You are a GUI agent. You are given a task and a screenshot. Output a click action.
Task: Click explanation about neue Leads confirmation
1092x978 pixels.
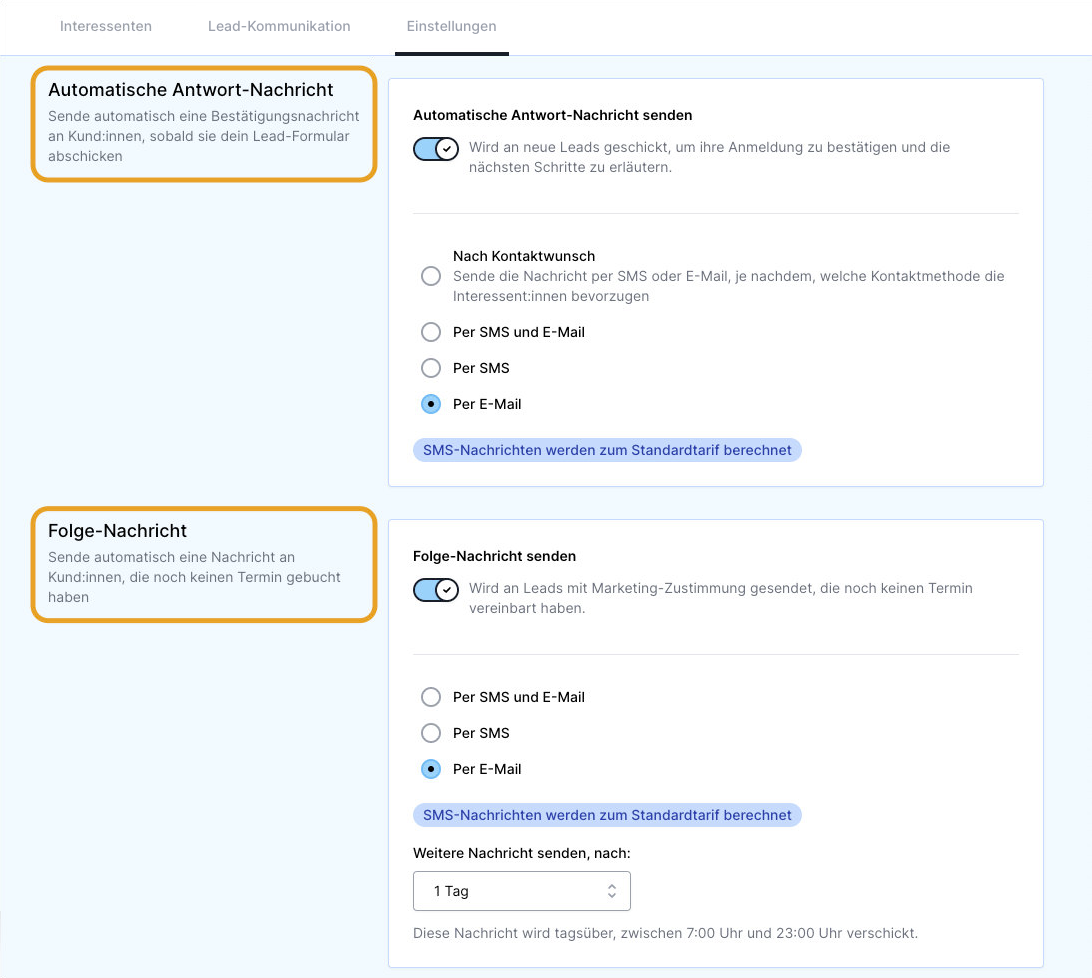pyautogui.click(x=710, y=157)
